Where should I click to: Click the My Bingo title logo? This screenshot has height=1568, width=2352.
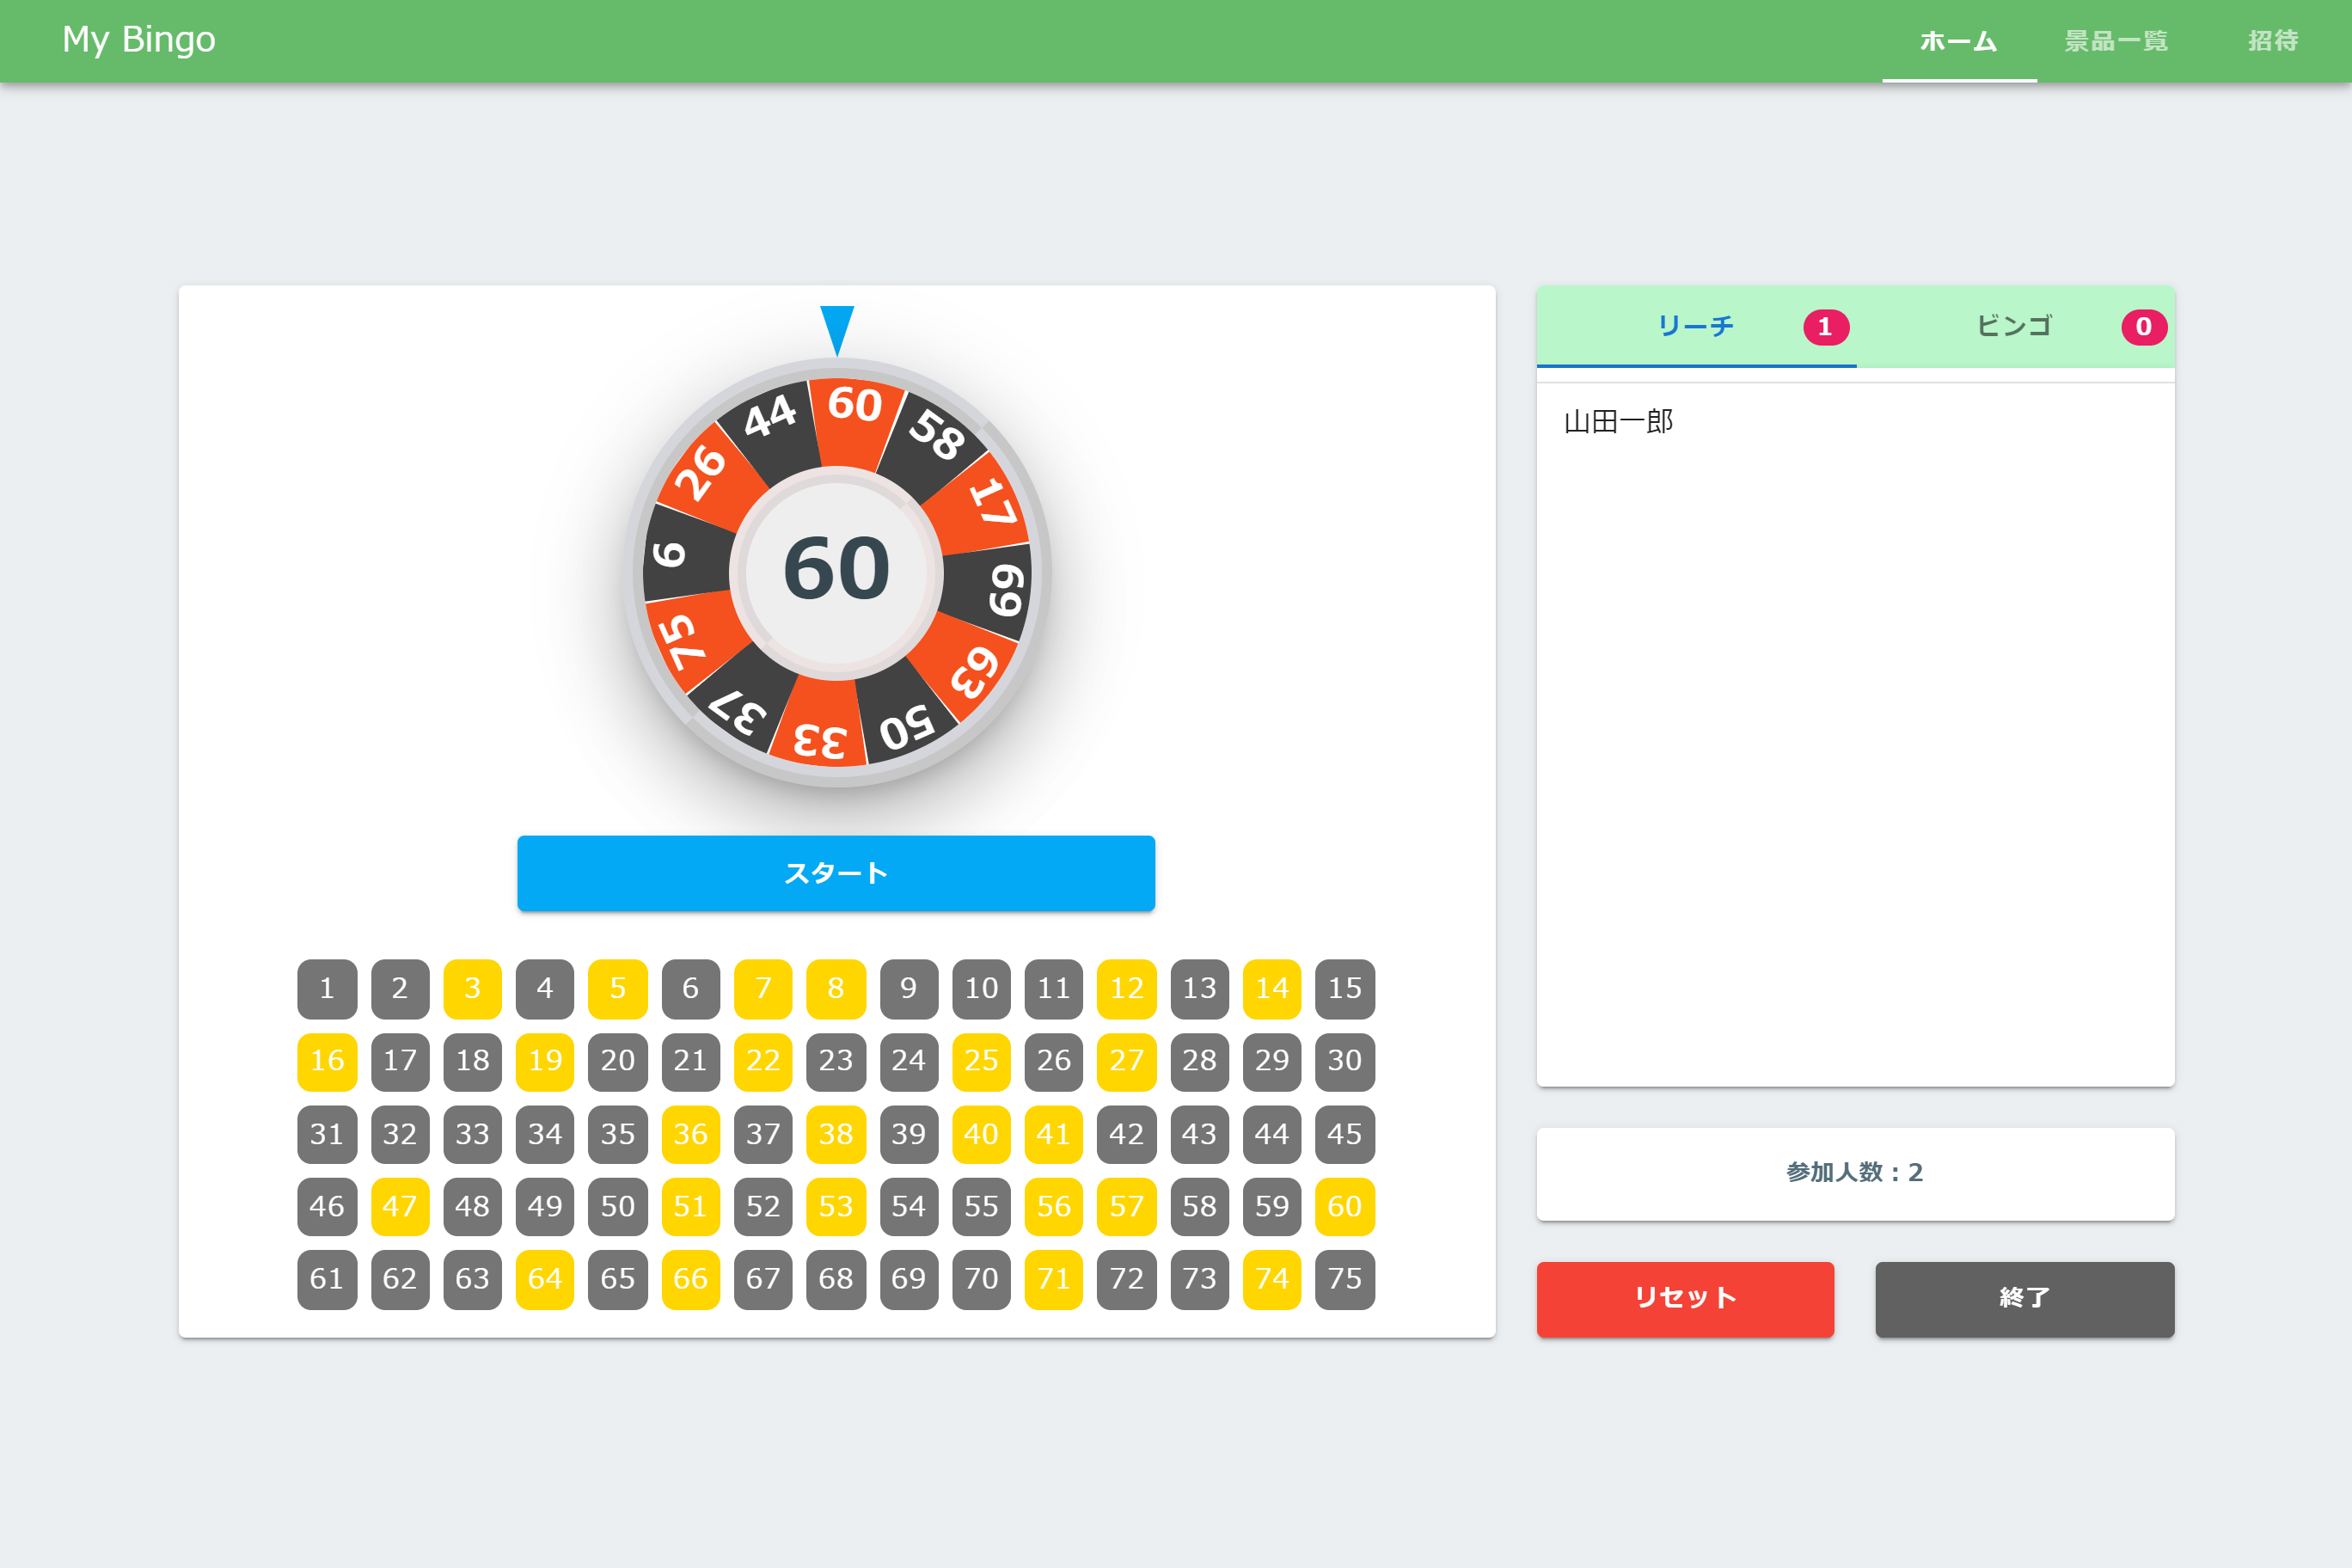click(139, 39)
